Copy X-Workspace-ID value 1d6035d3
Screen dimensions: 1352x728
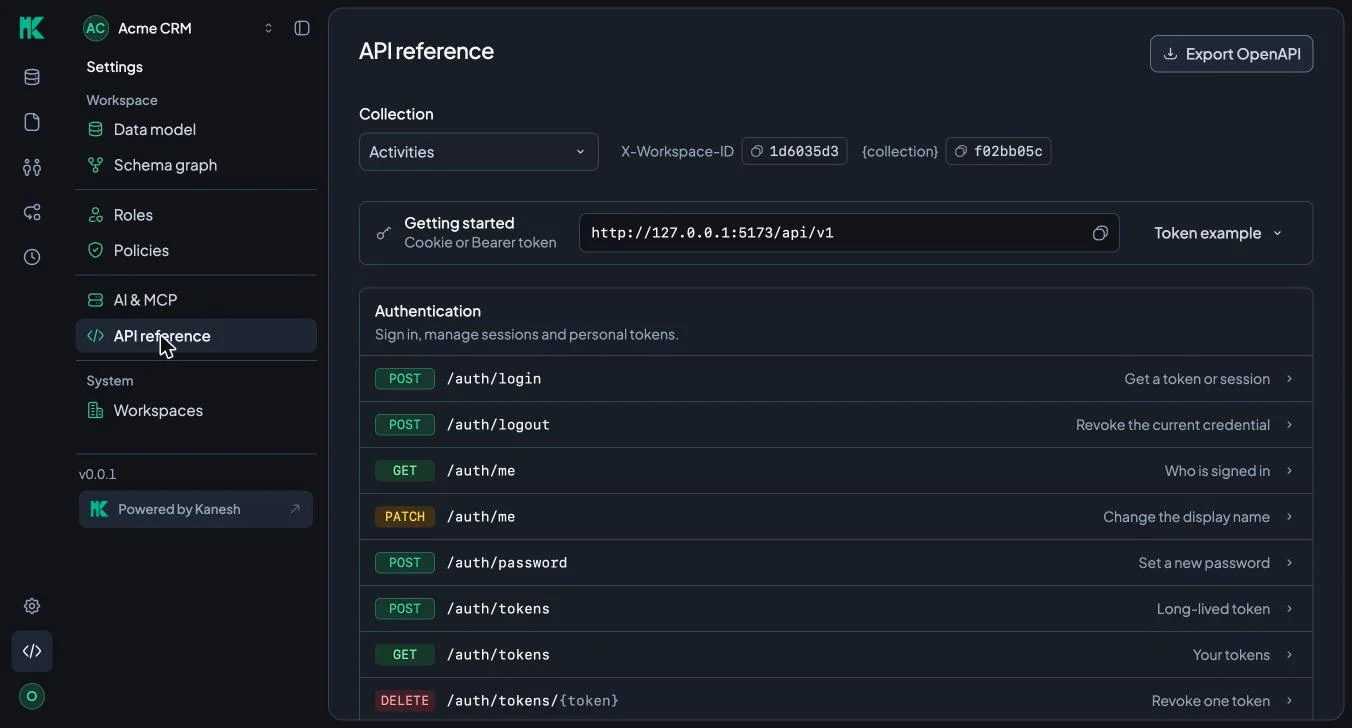794,151
